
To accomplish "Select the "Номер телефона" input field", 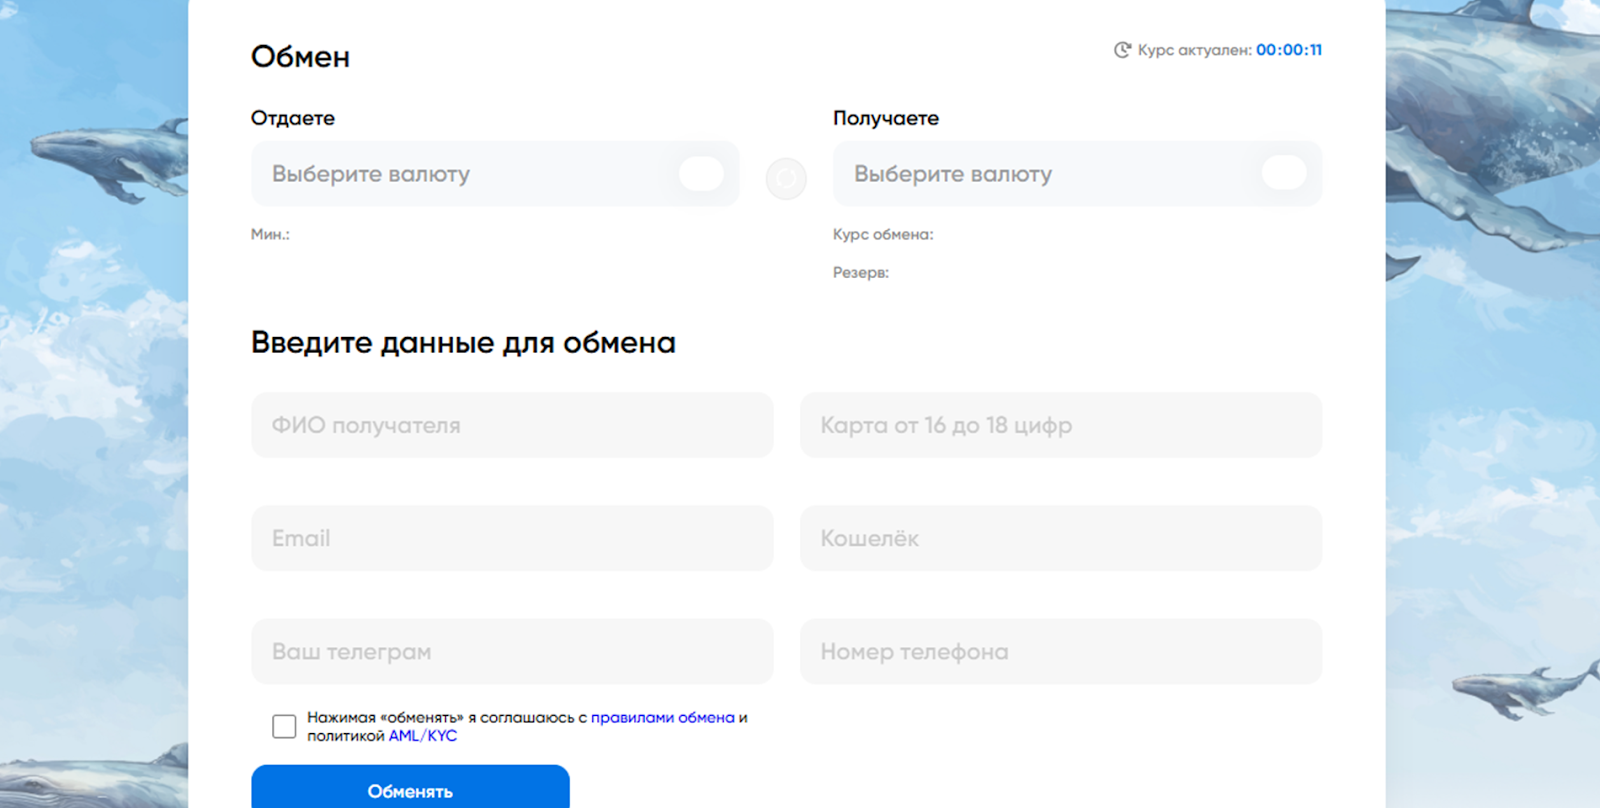I will [1061, 651].
